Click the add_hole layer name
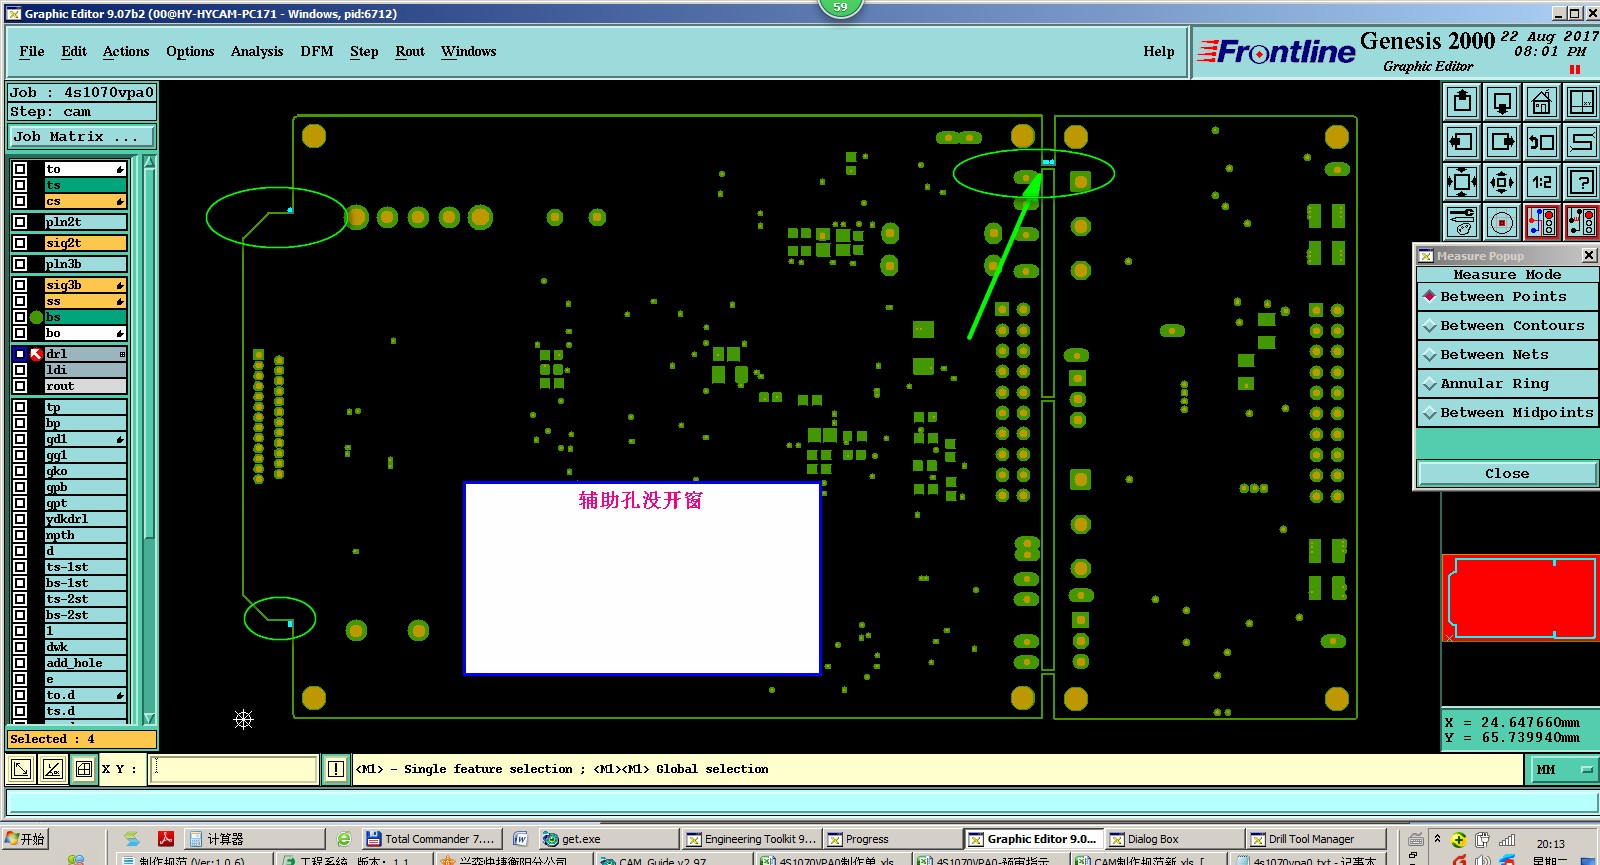 pos(86,663)
